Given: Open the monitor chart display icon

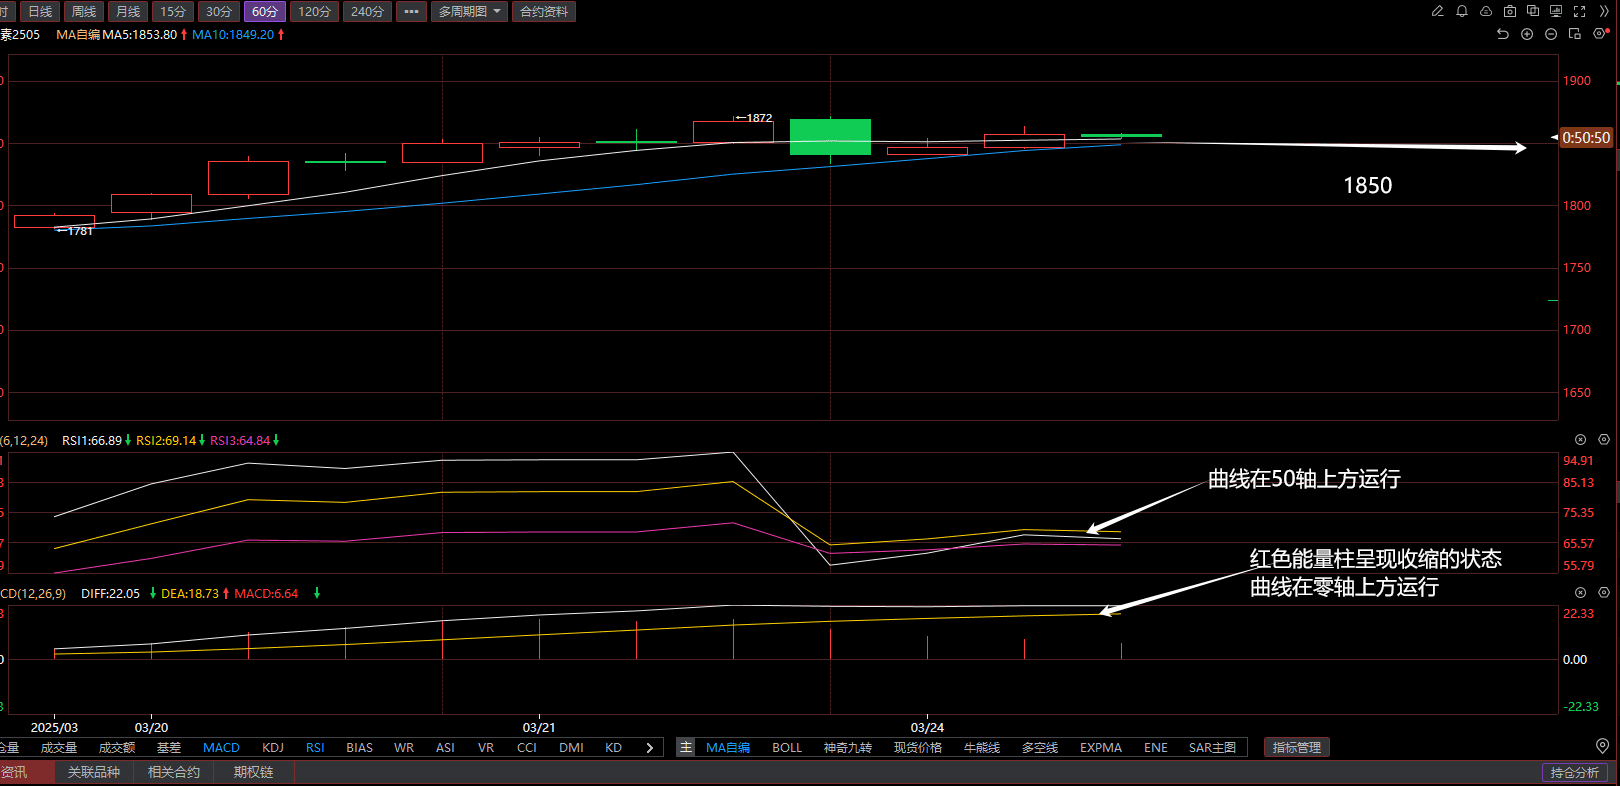Looking at the screenshot, I should point(1556,11).
